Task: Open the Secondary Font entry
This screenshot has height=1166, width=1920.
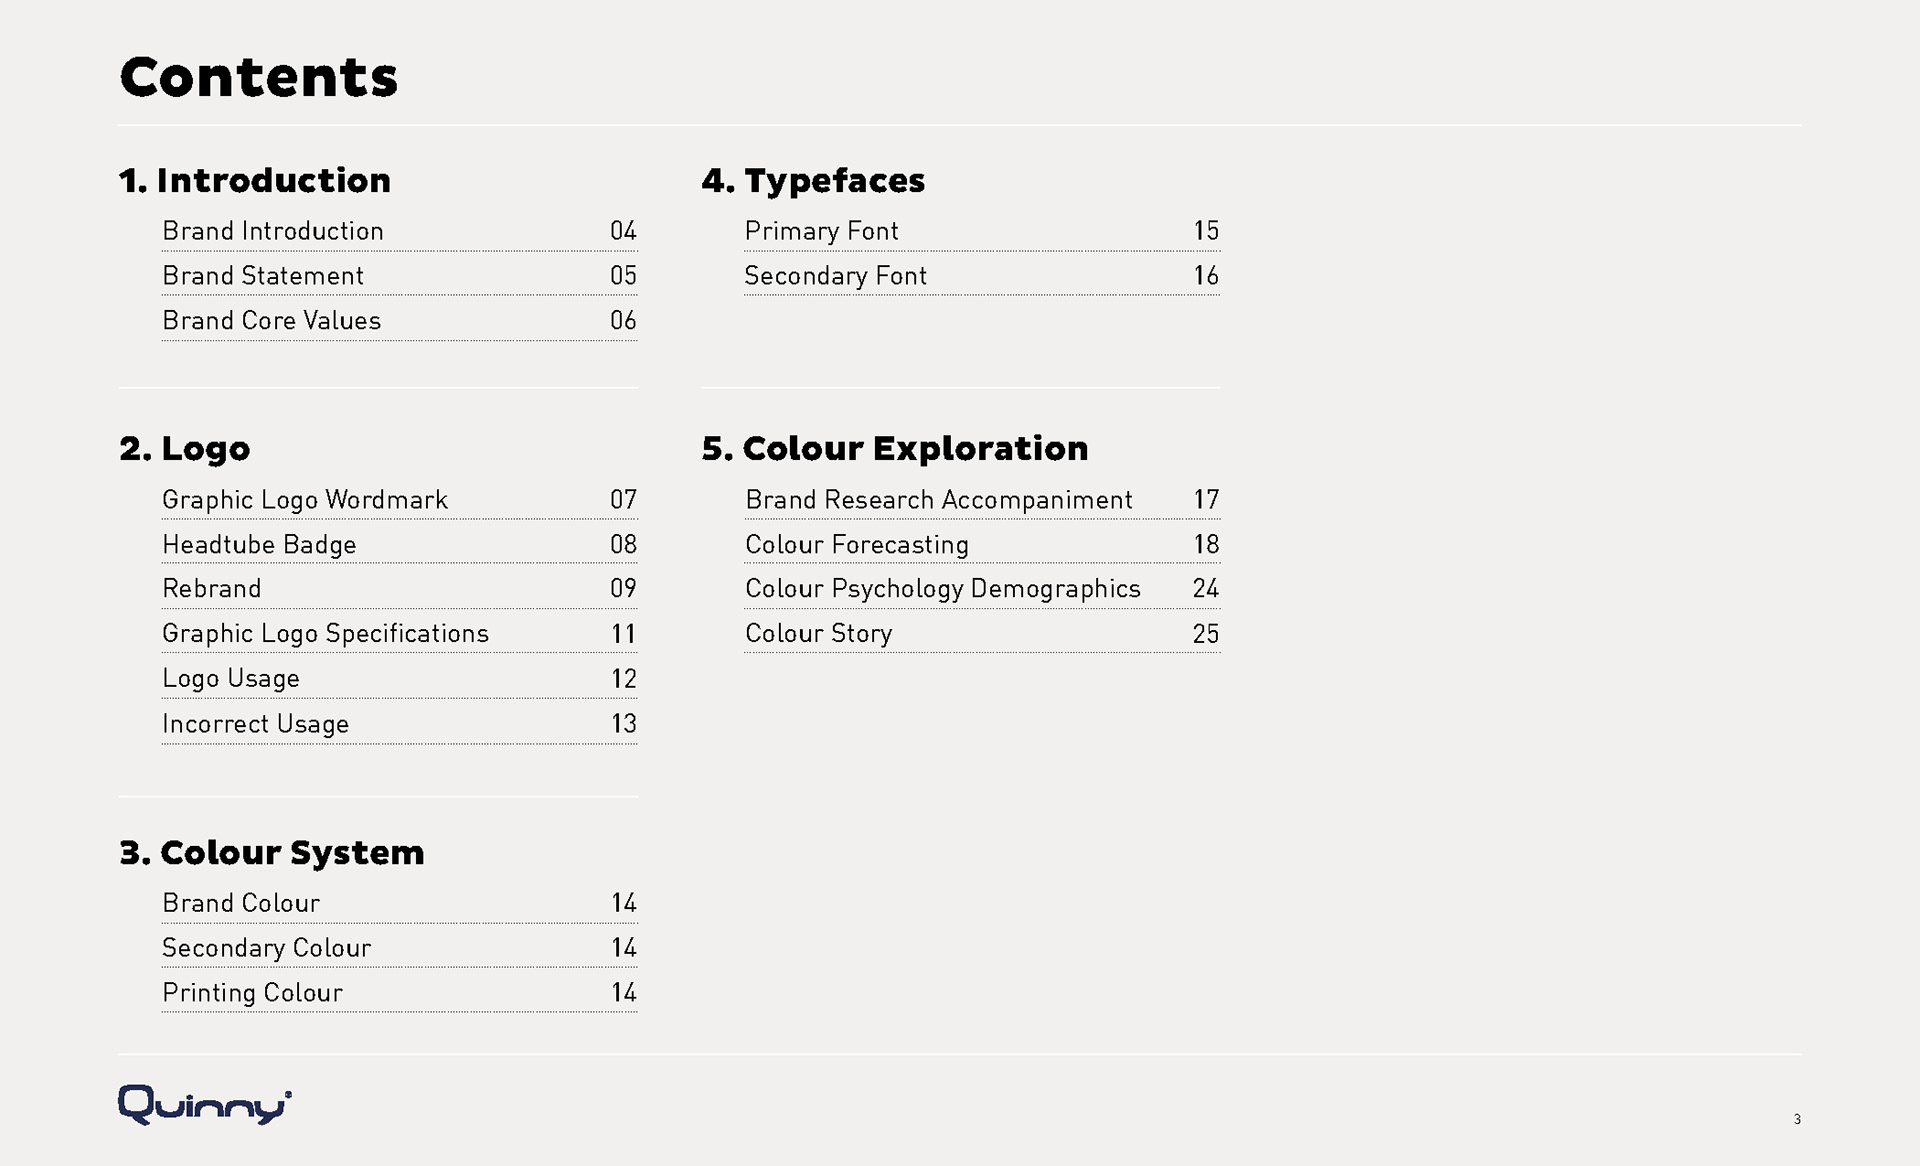Action: [836, 276]
